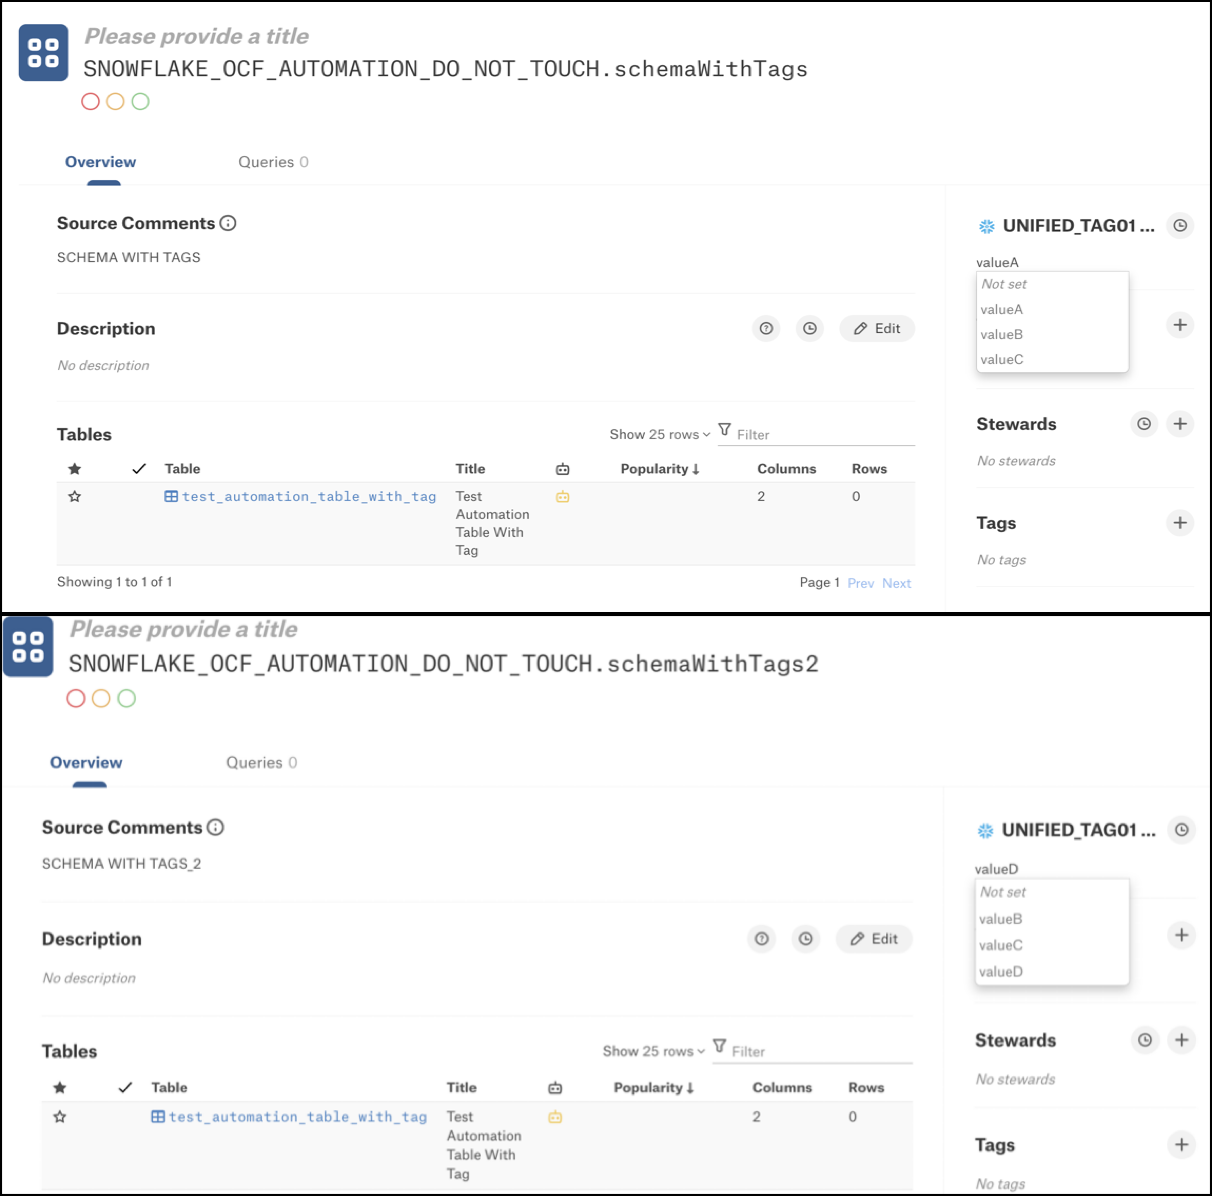Add a steward in schemaWithTags
1212x1196 pixels.
click(1180, 424)
